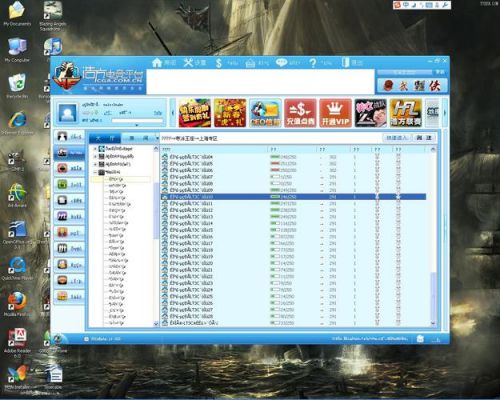Click the search field at top right of window
This screenshot has height=400, width=500.
coord(404,72)
